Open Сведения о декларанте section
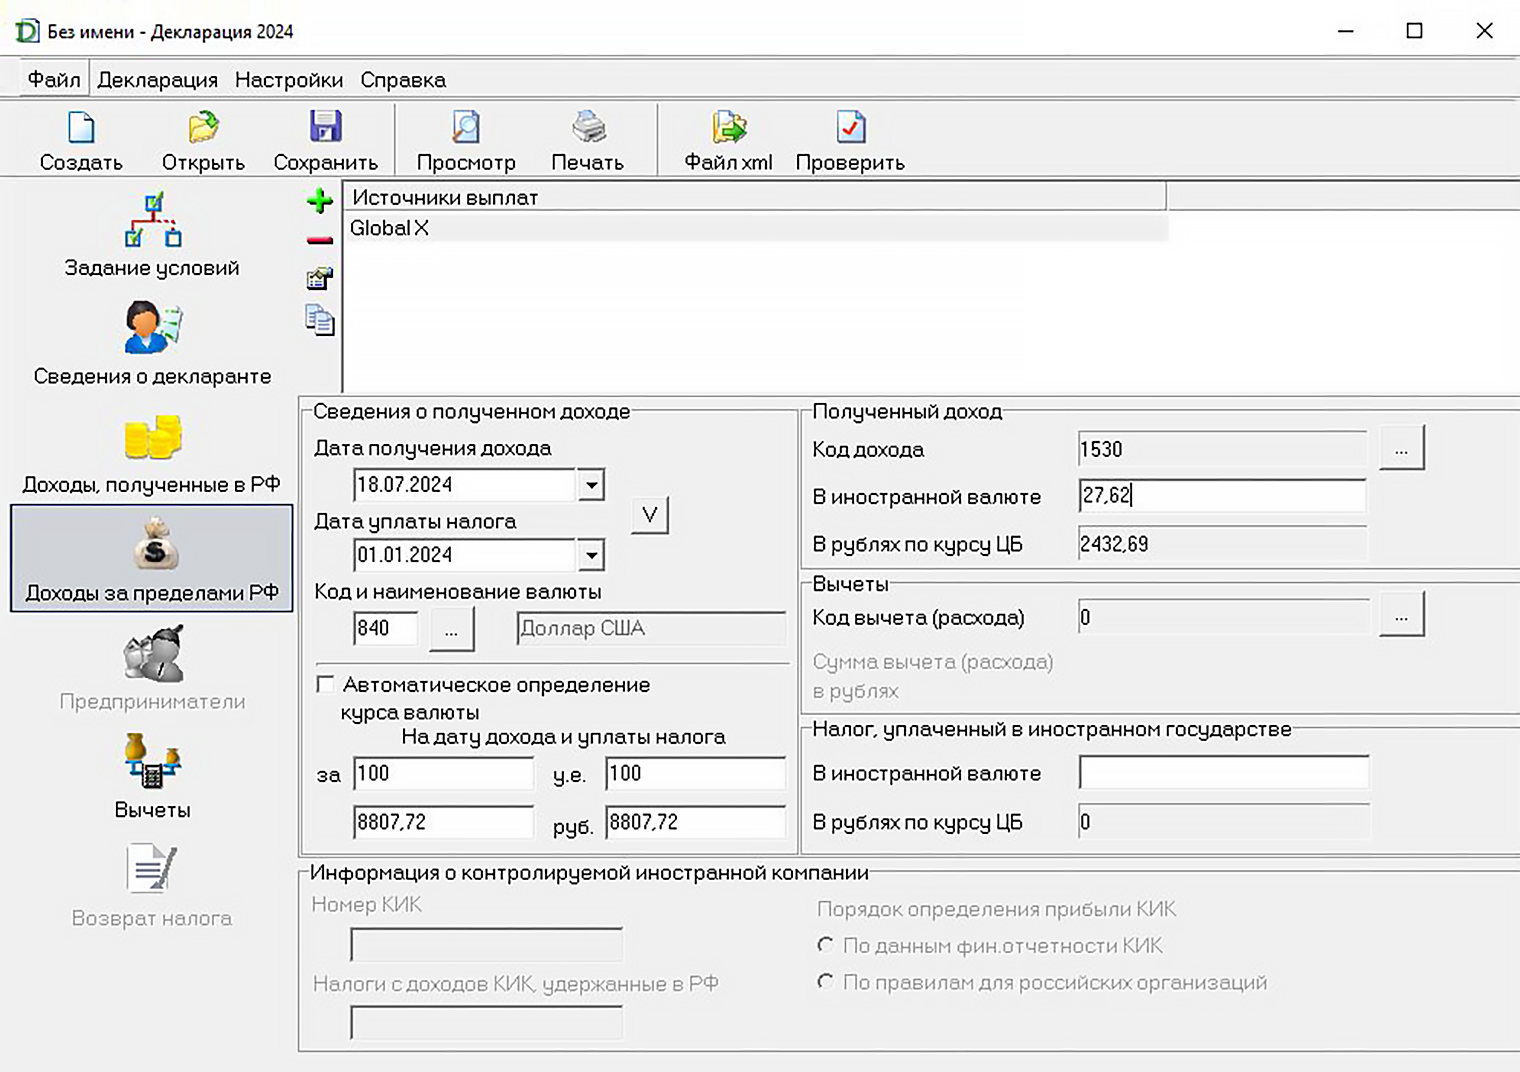This screenshot has height=1072, width=1520. (152, 344)
